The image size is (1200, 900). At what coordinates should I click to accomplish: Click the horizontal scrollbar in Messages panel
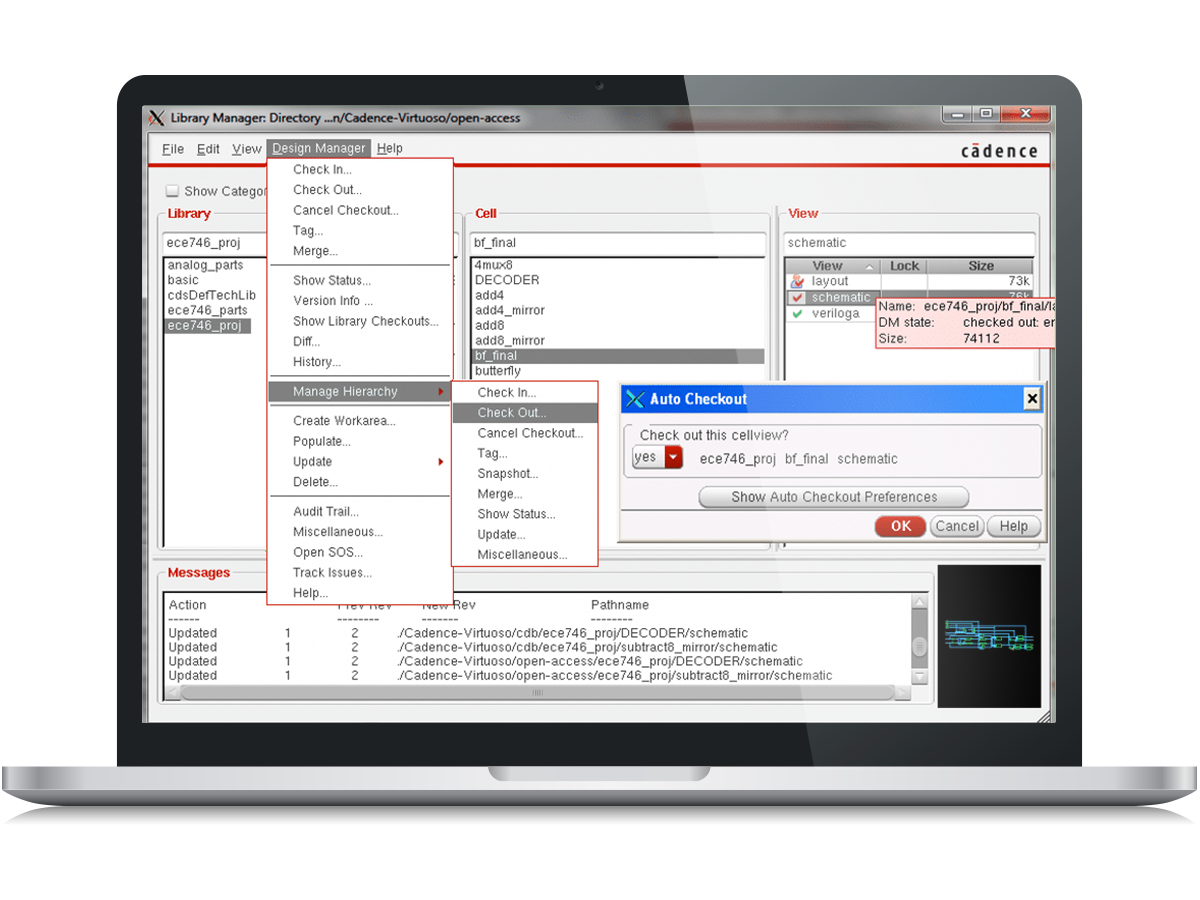540,691
